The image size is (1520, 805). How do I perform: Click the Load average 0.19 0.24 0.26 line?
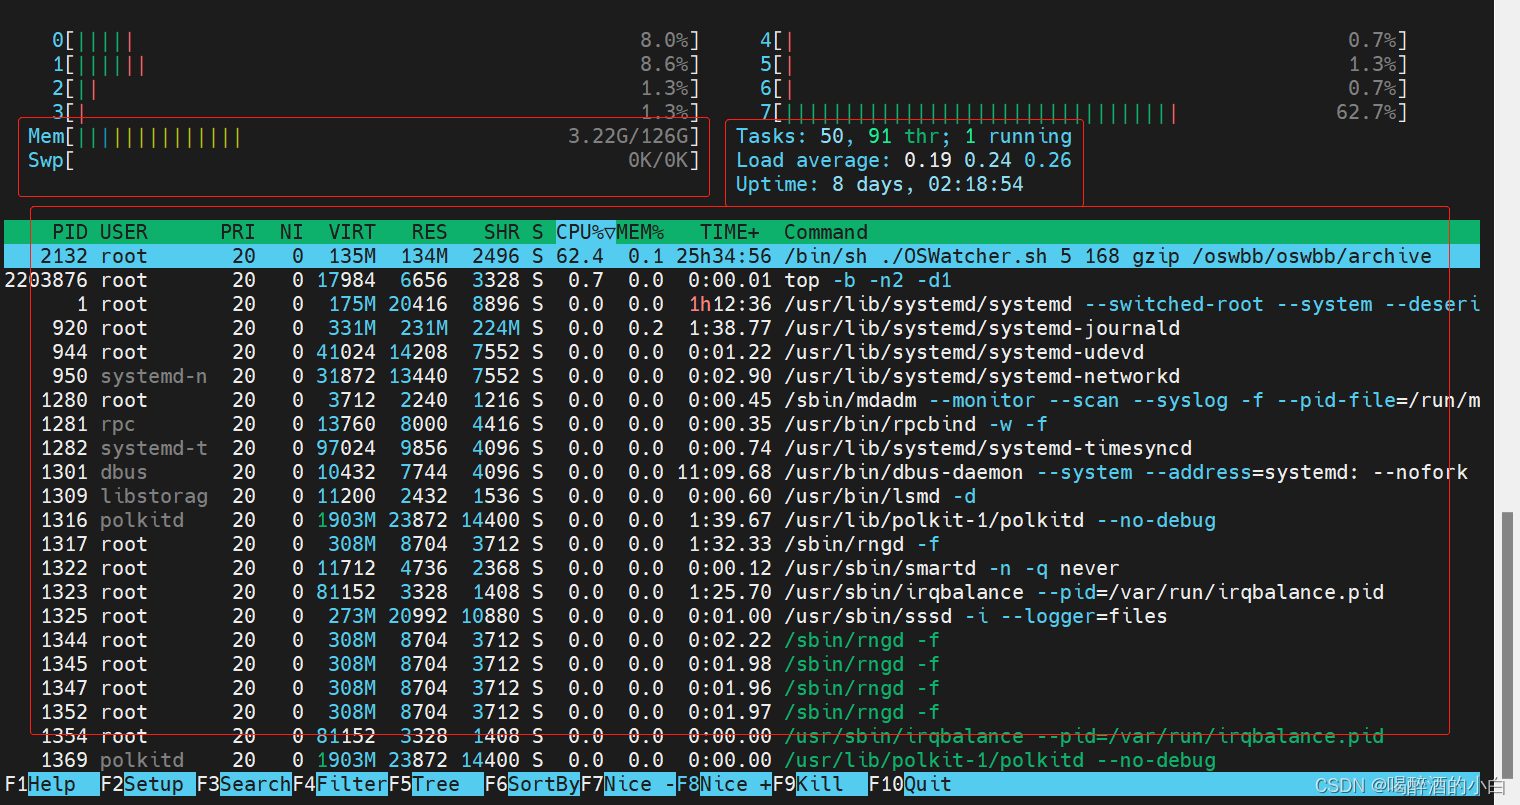[x=904, y=160]
